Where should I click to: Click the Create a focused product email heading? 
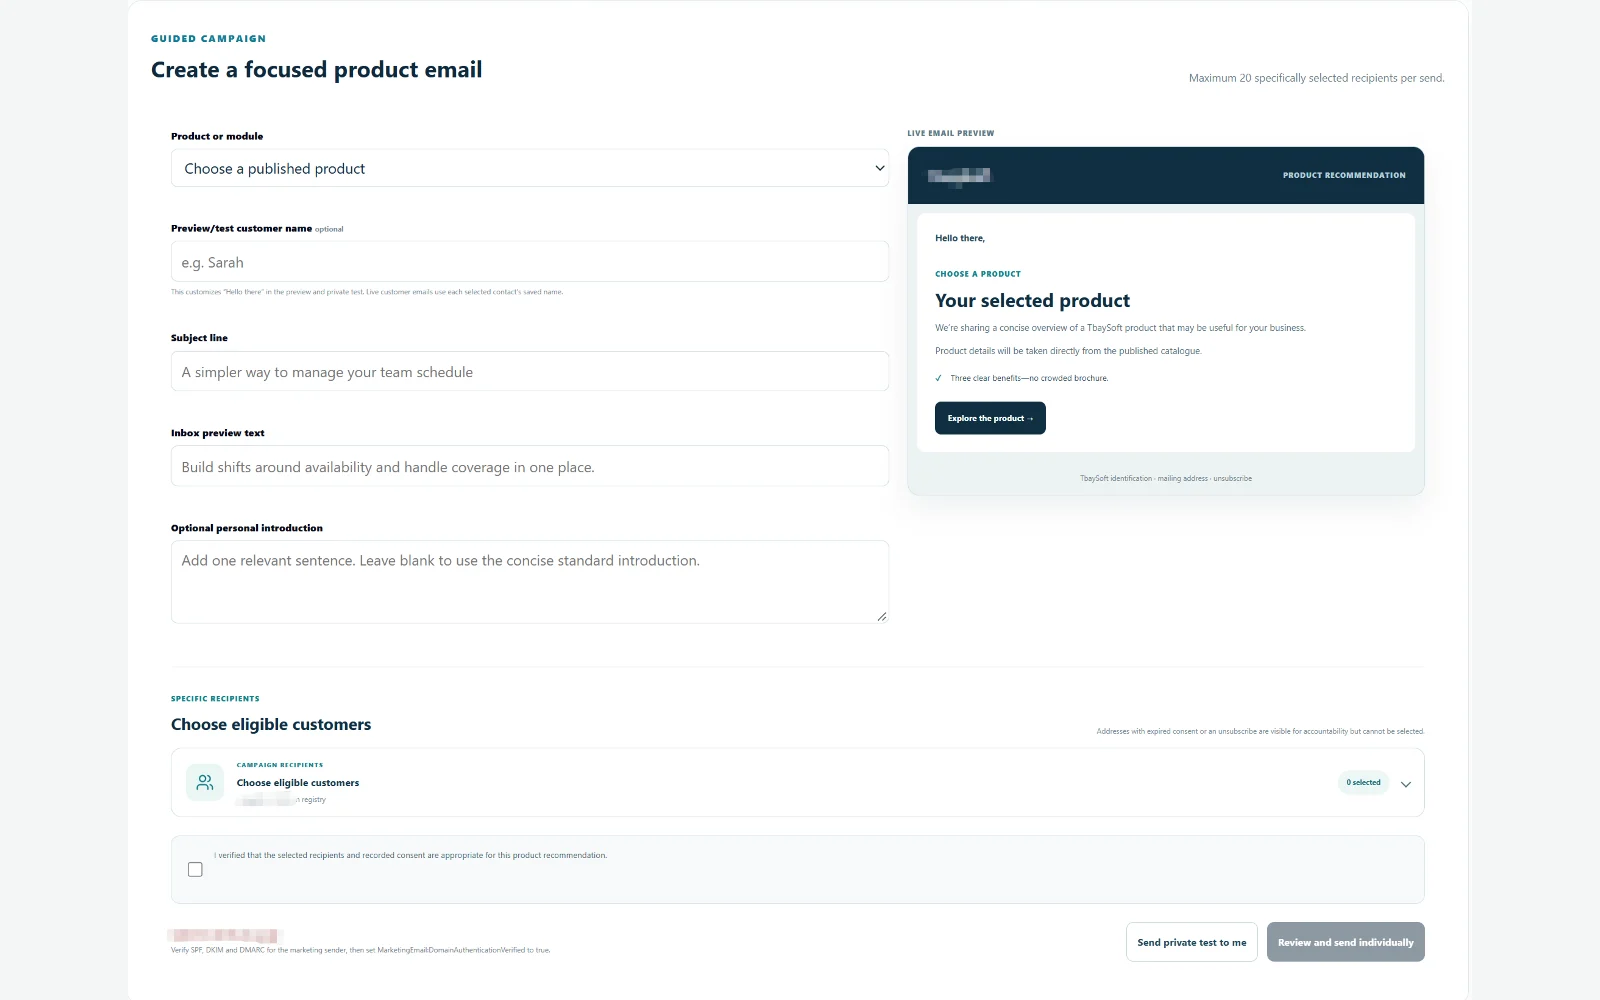click(316, 70)
